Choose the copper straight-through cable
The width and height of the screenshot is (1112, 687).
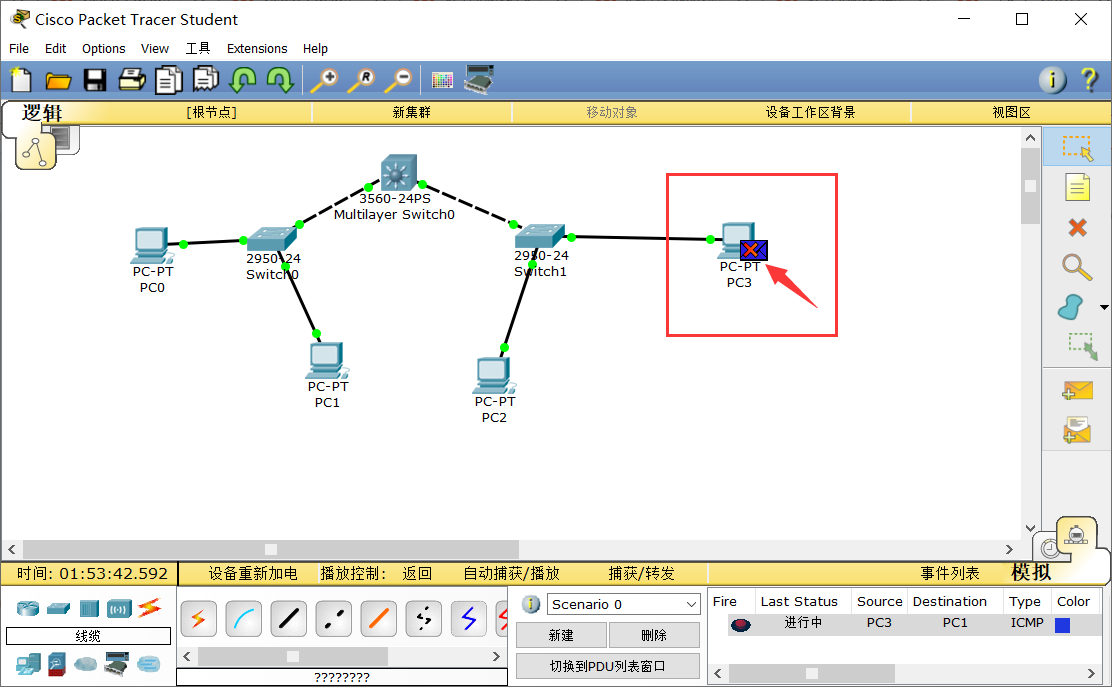(289, 619)
